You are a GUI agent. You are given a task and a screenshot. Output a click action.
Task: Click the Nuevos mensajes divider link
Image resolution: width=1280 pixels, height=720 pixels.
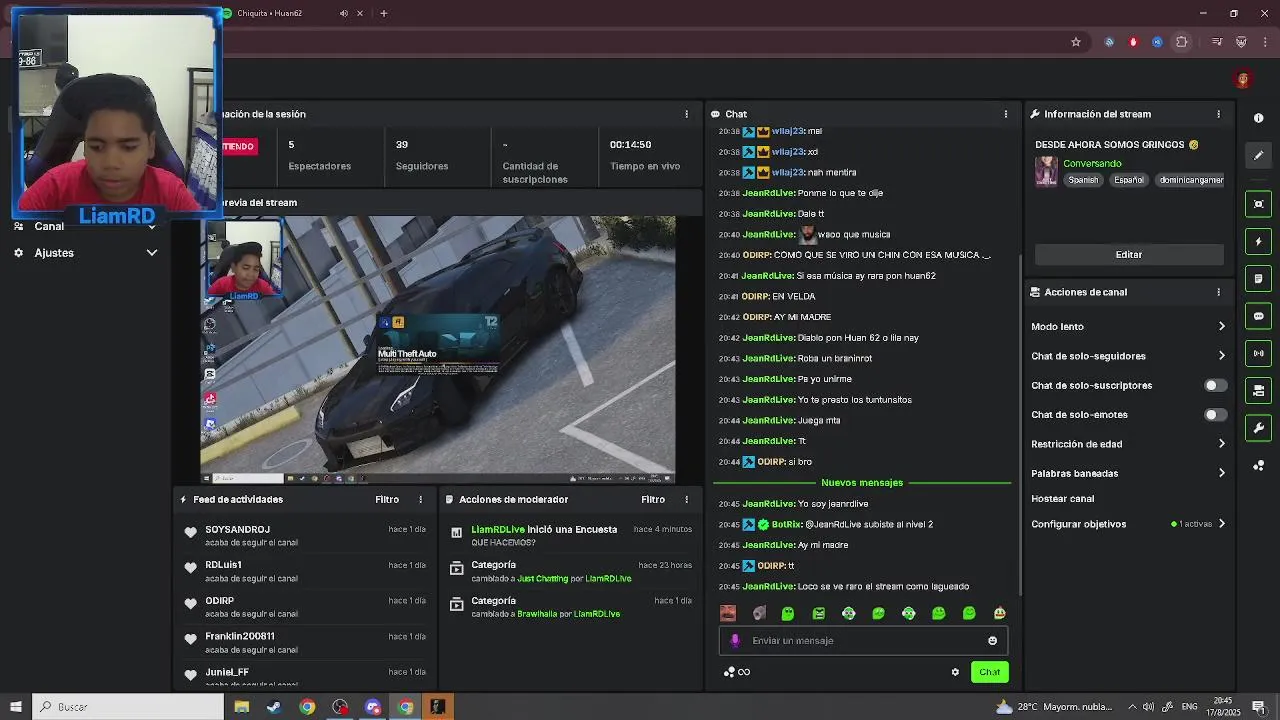[861, 483]
